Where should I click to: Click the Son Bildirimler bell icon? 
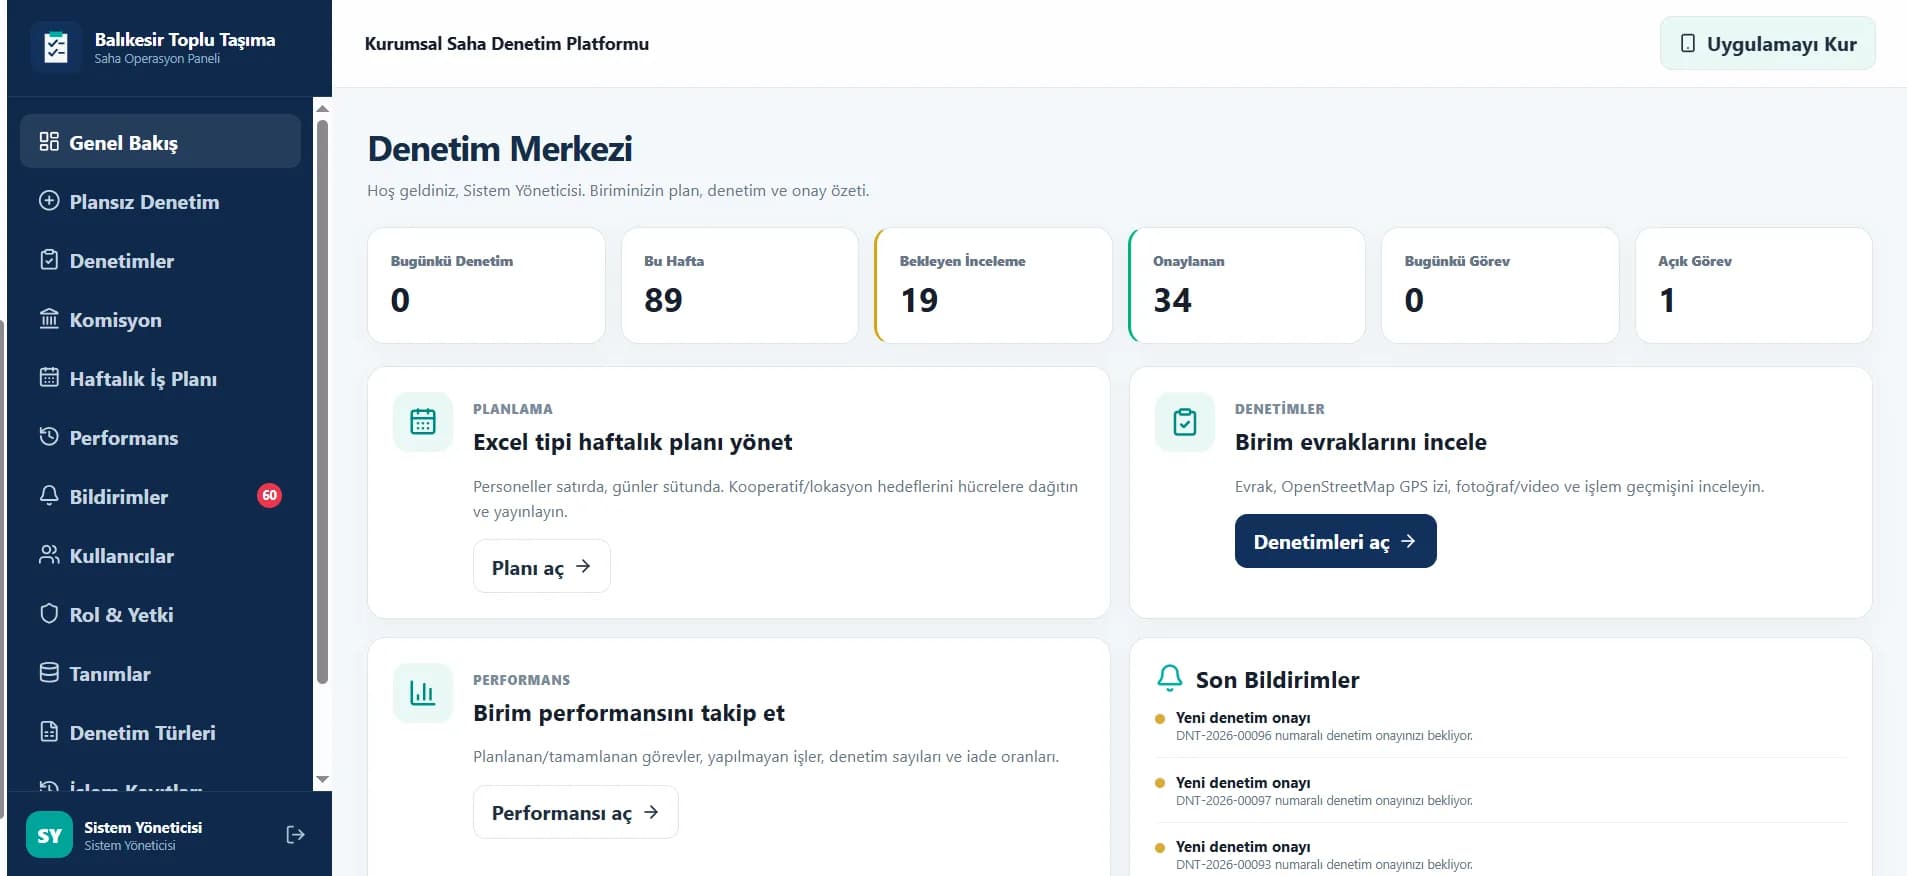[1169, 679]
